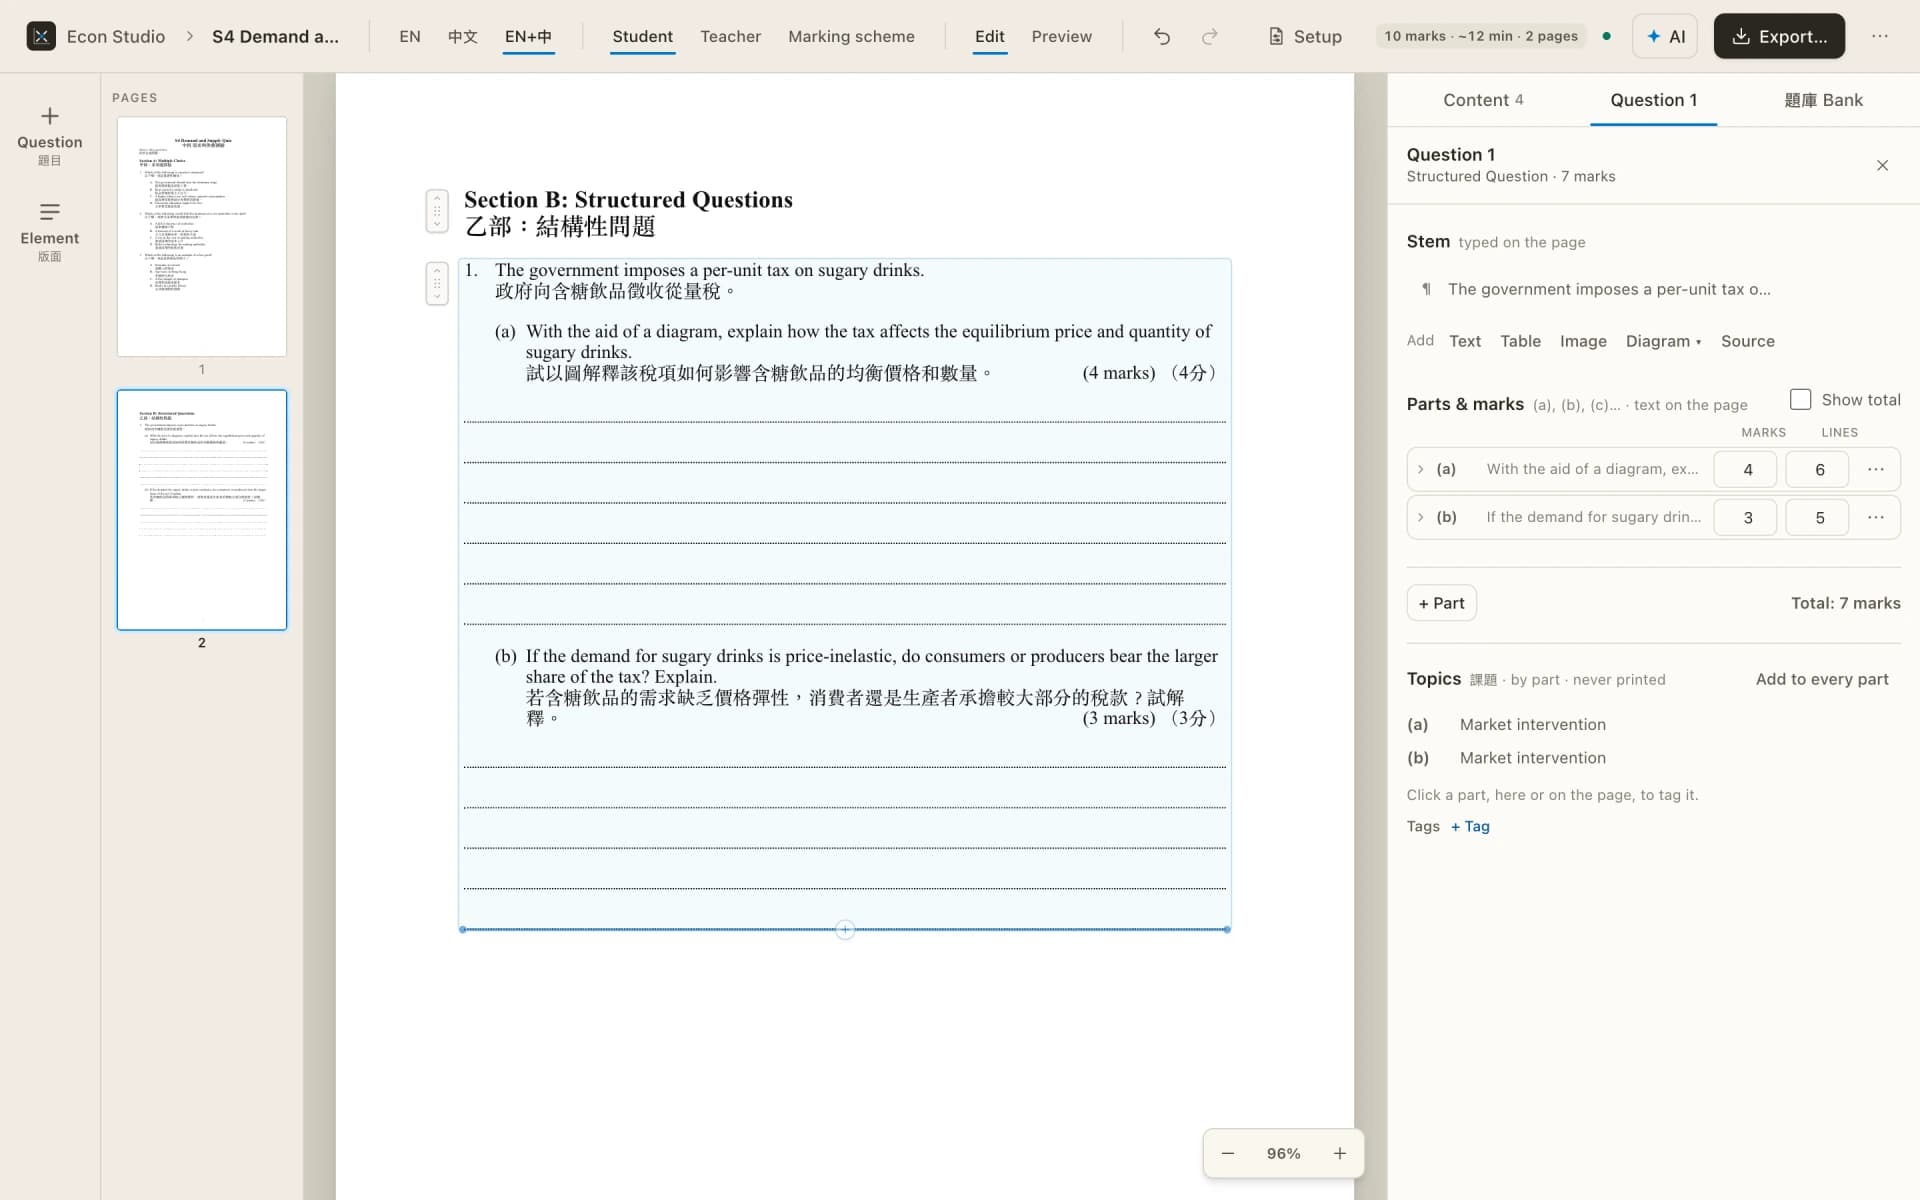This screenshot has width=1920, height=1200.
Task: Select the page 2 thumbnail
Action: [202, 510]
